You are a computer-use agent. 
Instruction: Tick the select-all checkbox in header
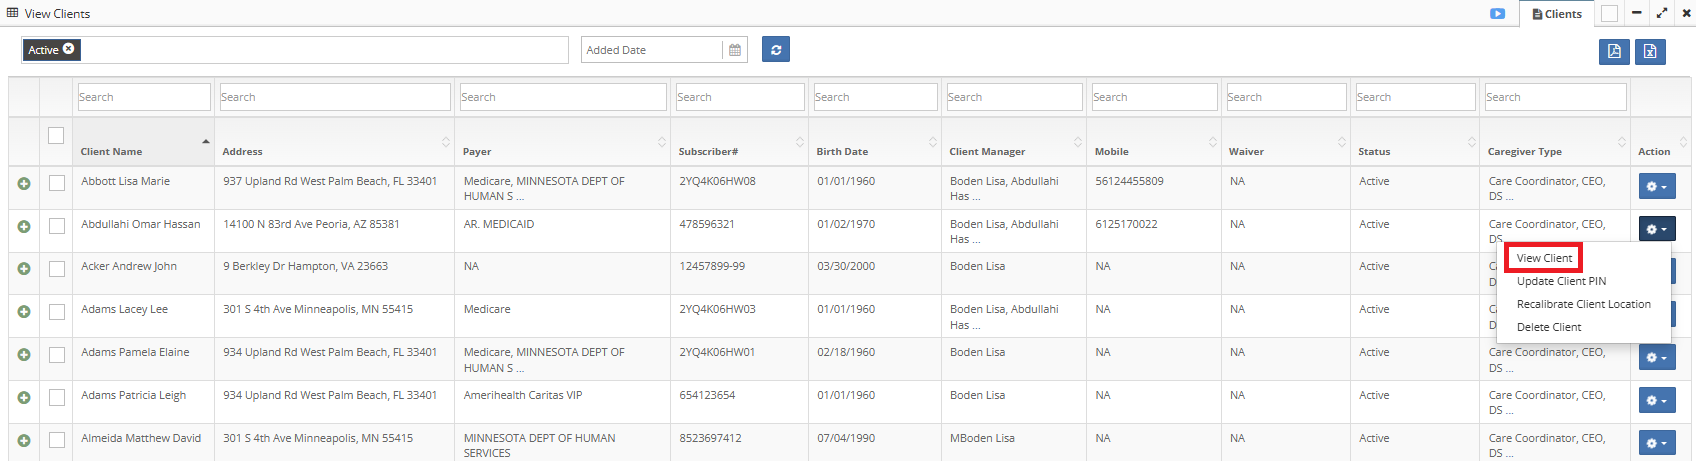[x=56, y=136]
